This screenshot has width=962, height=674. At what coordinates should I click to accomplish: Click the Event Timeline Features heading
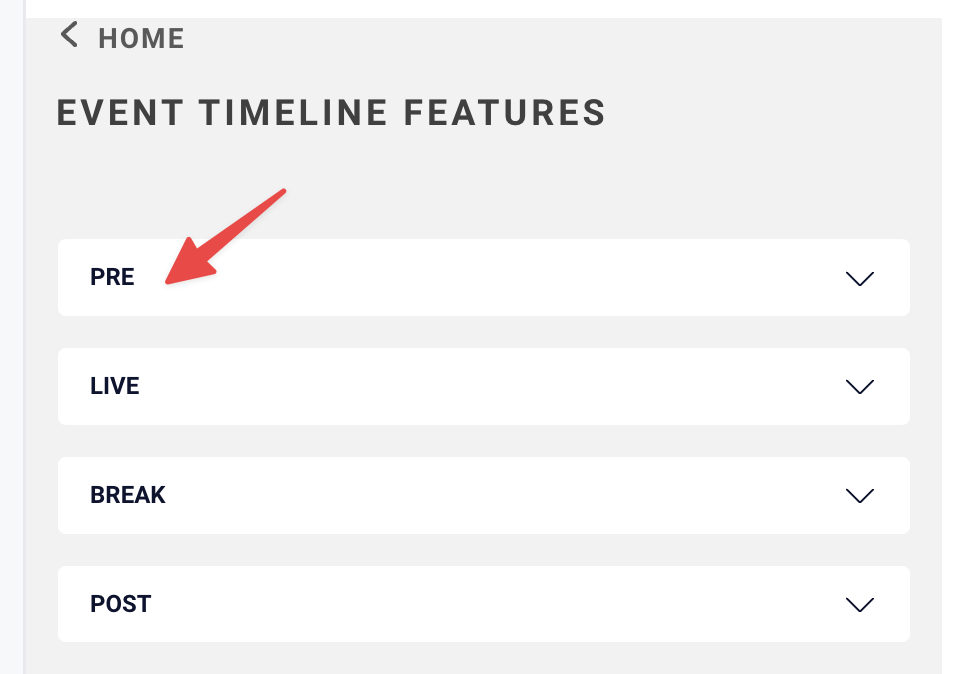click(x=331, y=113)
